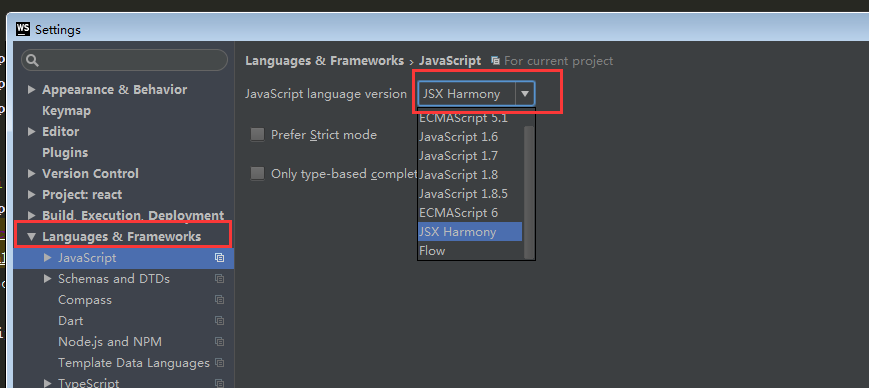The width and height of the screenshot is (869, 388).
Task: Click project-level icon beside Schemas and DTDs
Action: (x=219, y=279)
